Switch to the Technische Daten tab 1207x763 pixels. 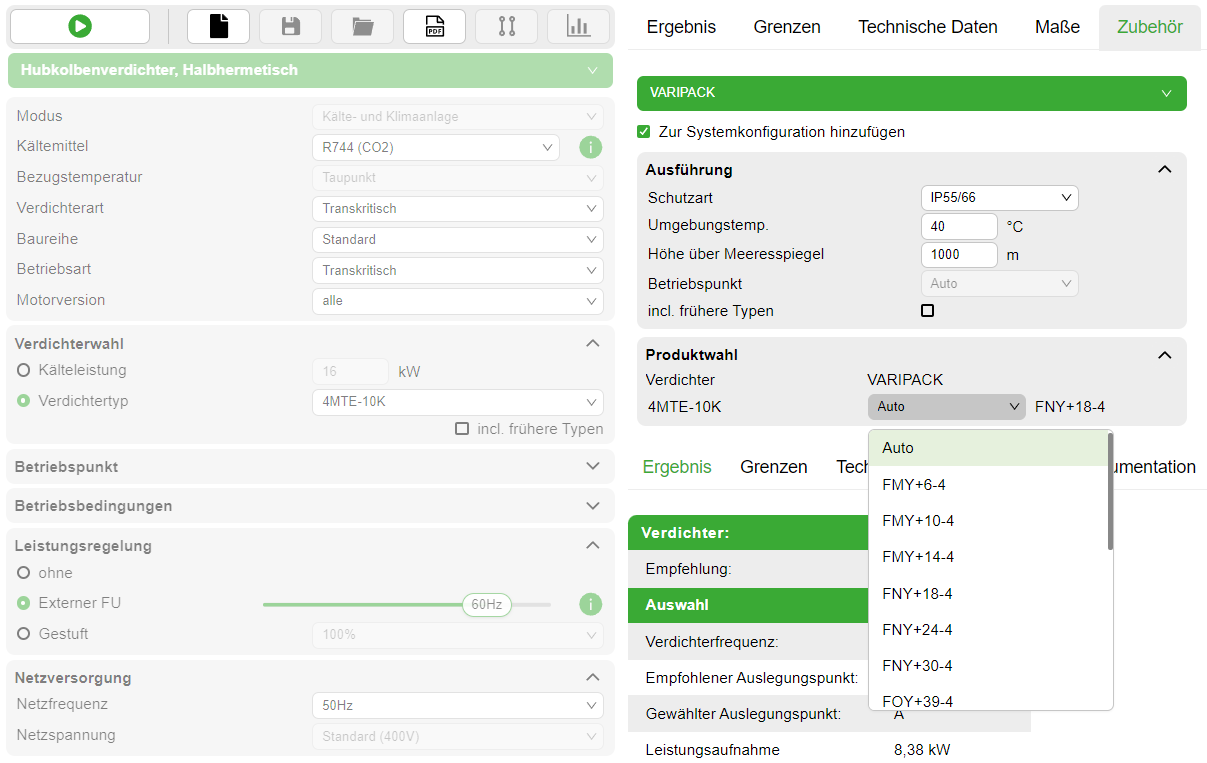coord(927,27)
